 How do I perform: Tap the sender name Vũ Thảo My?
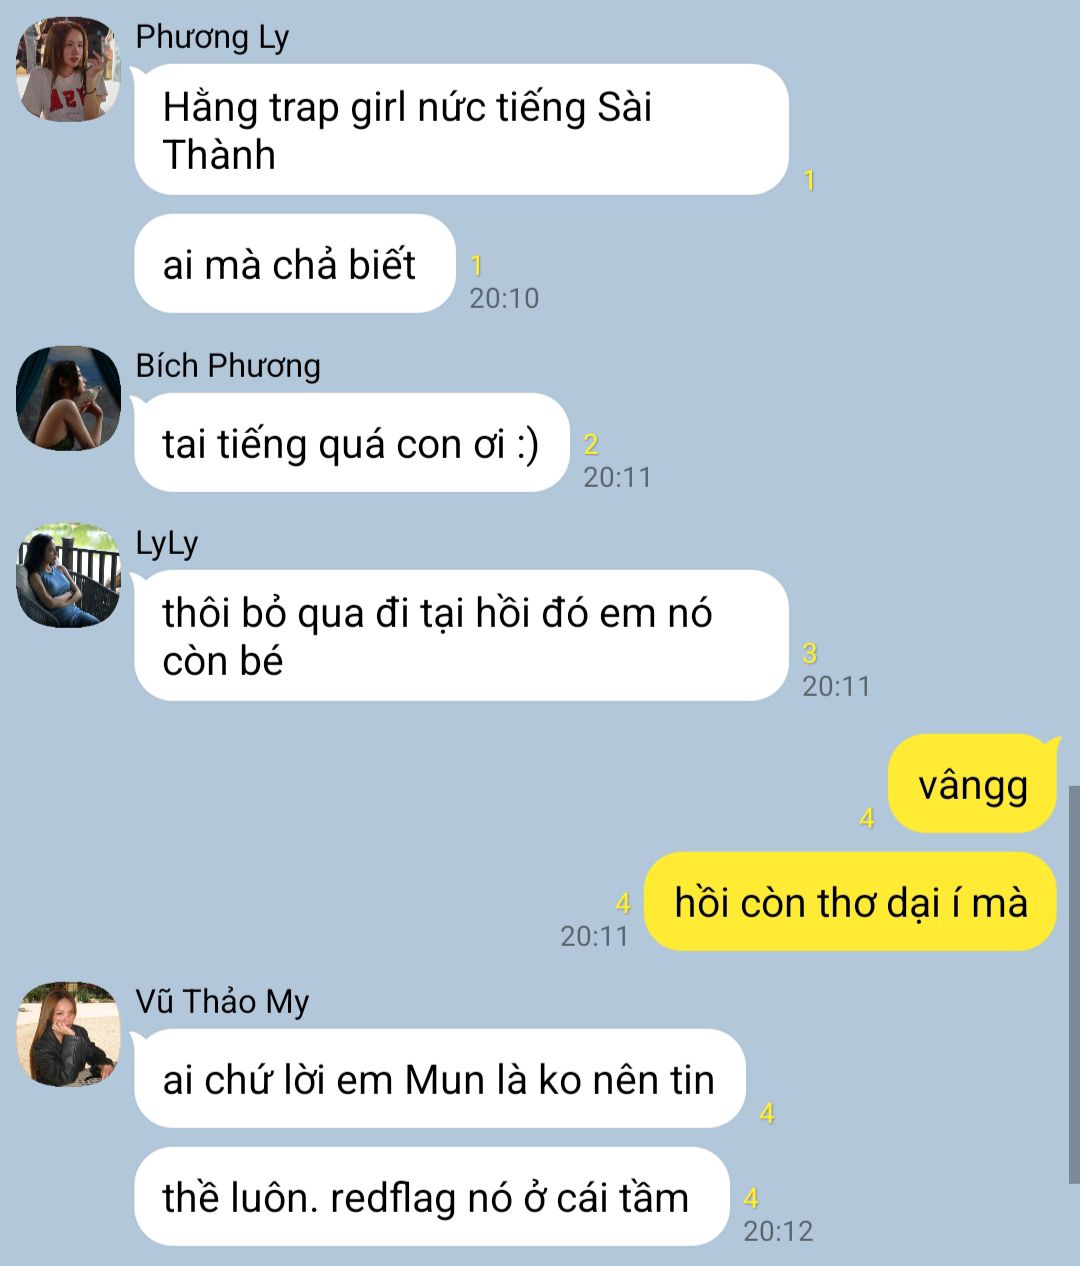point(222,1001)
